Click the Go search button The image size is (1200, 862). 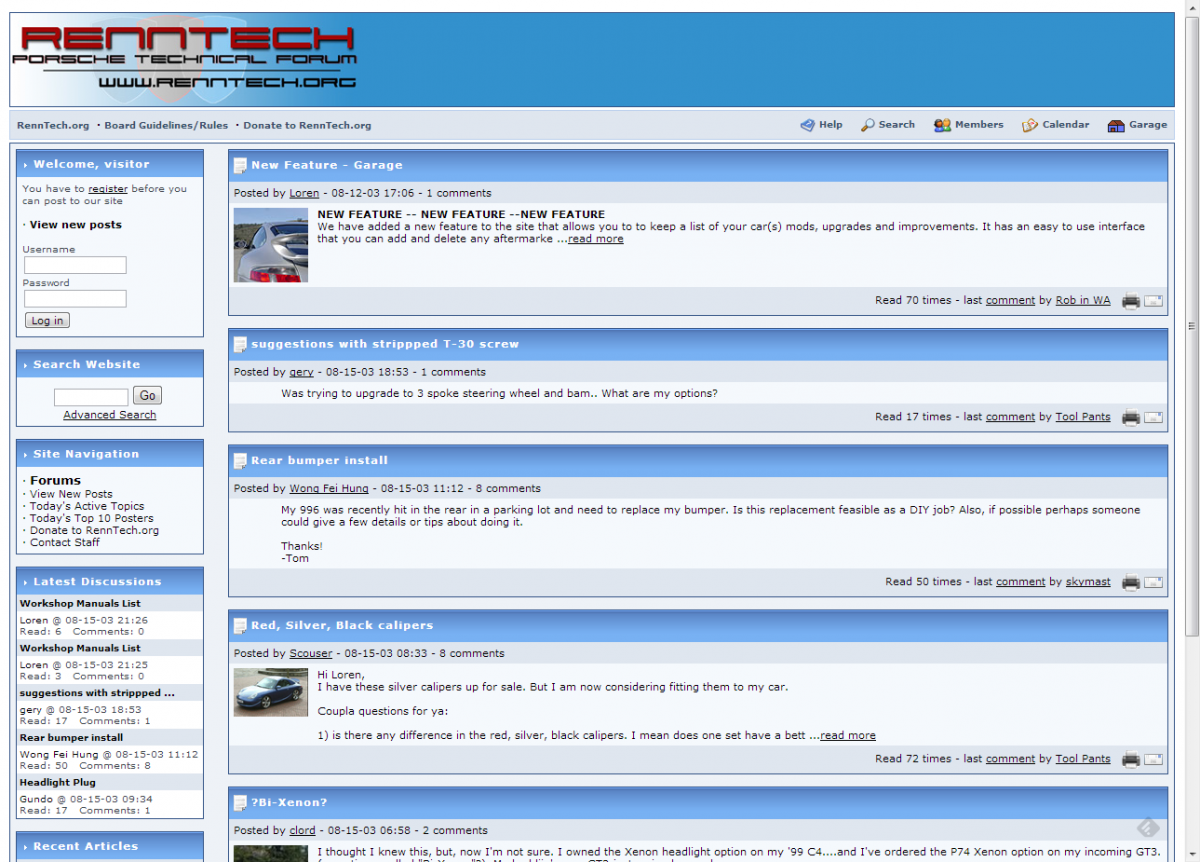tap(147, 396)
